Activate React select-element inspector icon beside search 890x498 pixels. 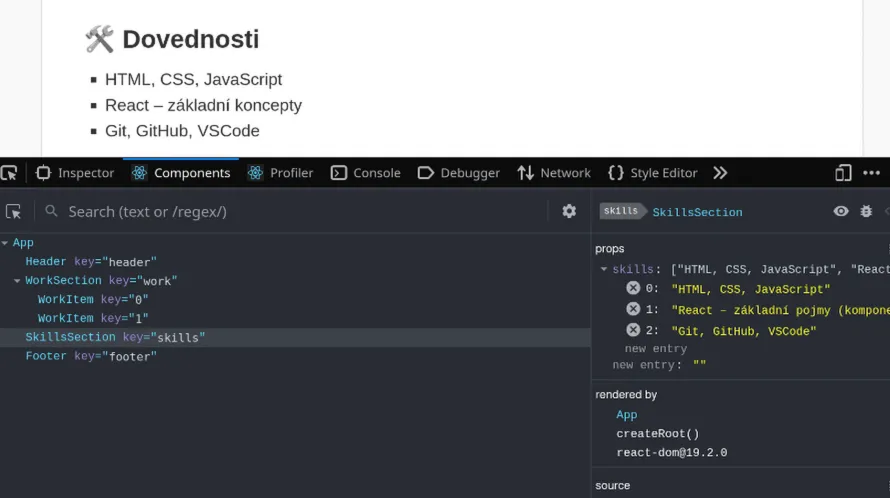[x=14, y=212]
